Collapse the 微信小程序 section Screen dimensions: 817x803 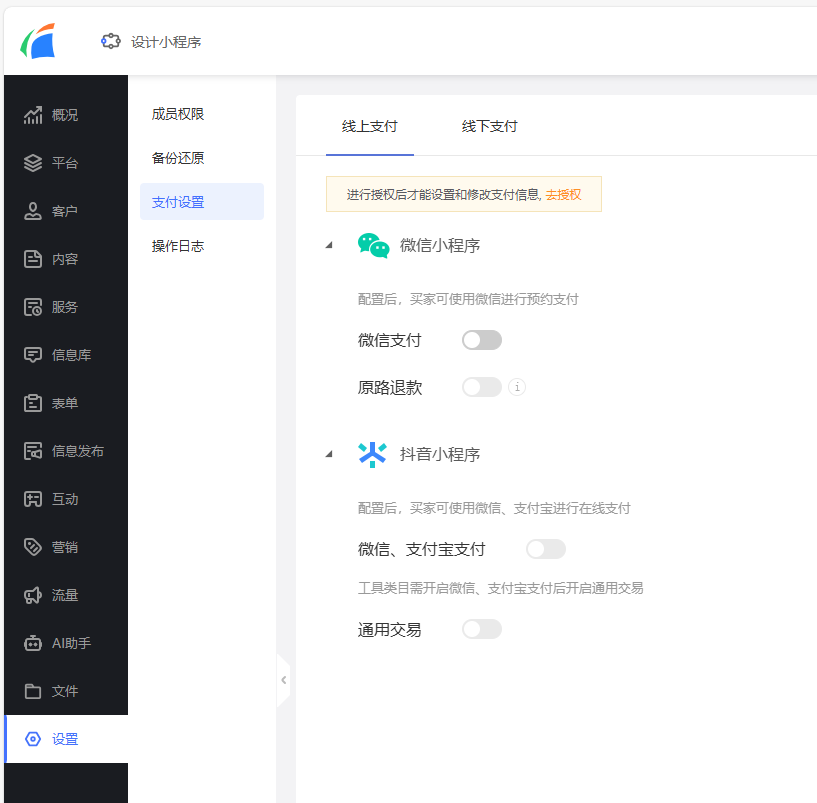click(328, 243)
